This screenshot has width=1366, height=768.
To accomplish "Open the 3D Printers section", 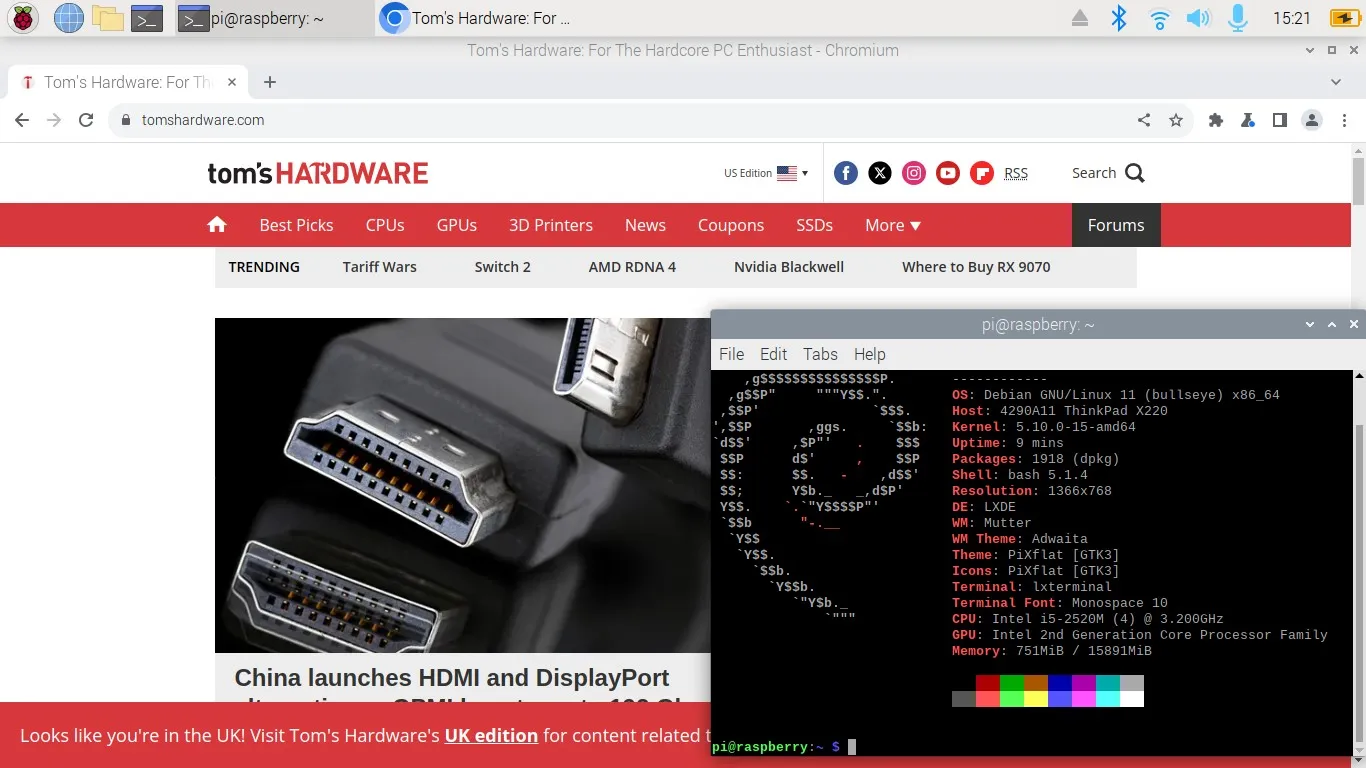I will pyautogui.click(x=551, y=225).
